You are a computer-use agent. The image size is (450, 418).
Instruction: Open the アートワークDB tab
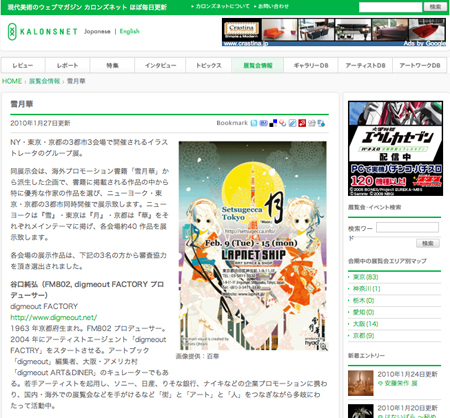tap(420, 65)
